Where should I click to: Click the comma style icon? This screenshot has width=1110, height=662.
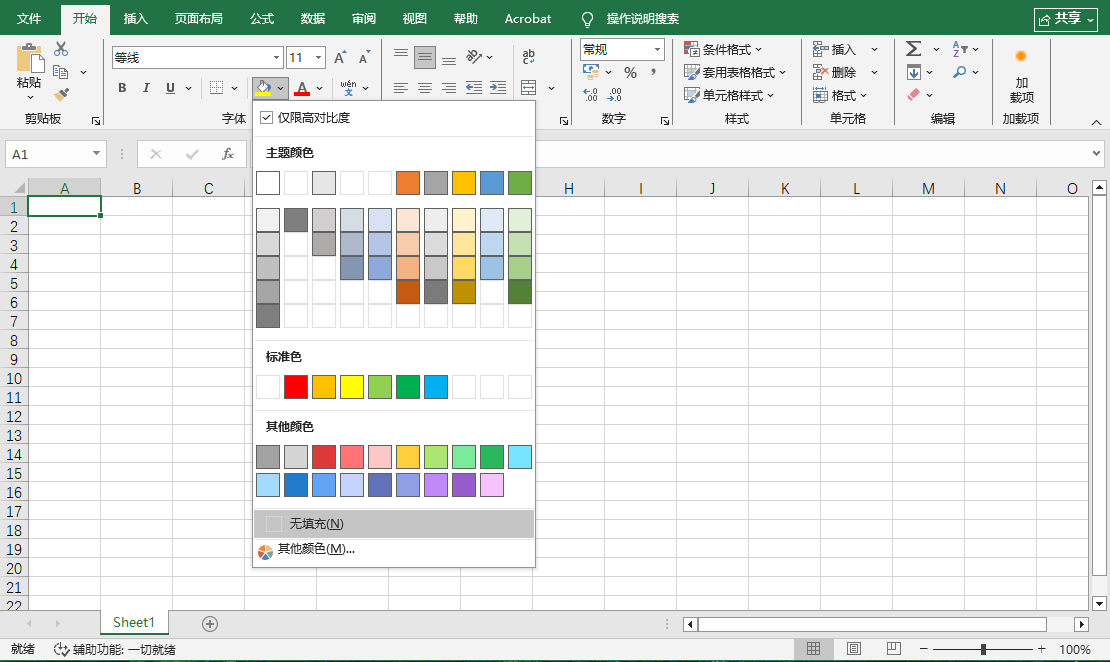click(653, 72)
